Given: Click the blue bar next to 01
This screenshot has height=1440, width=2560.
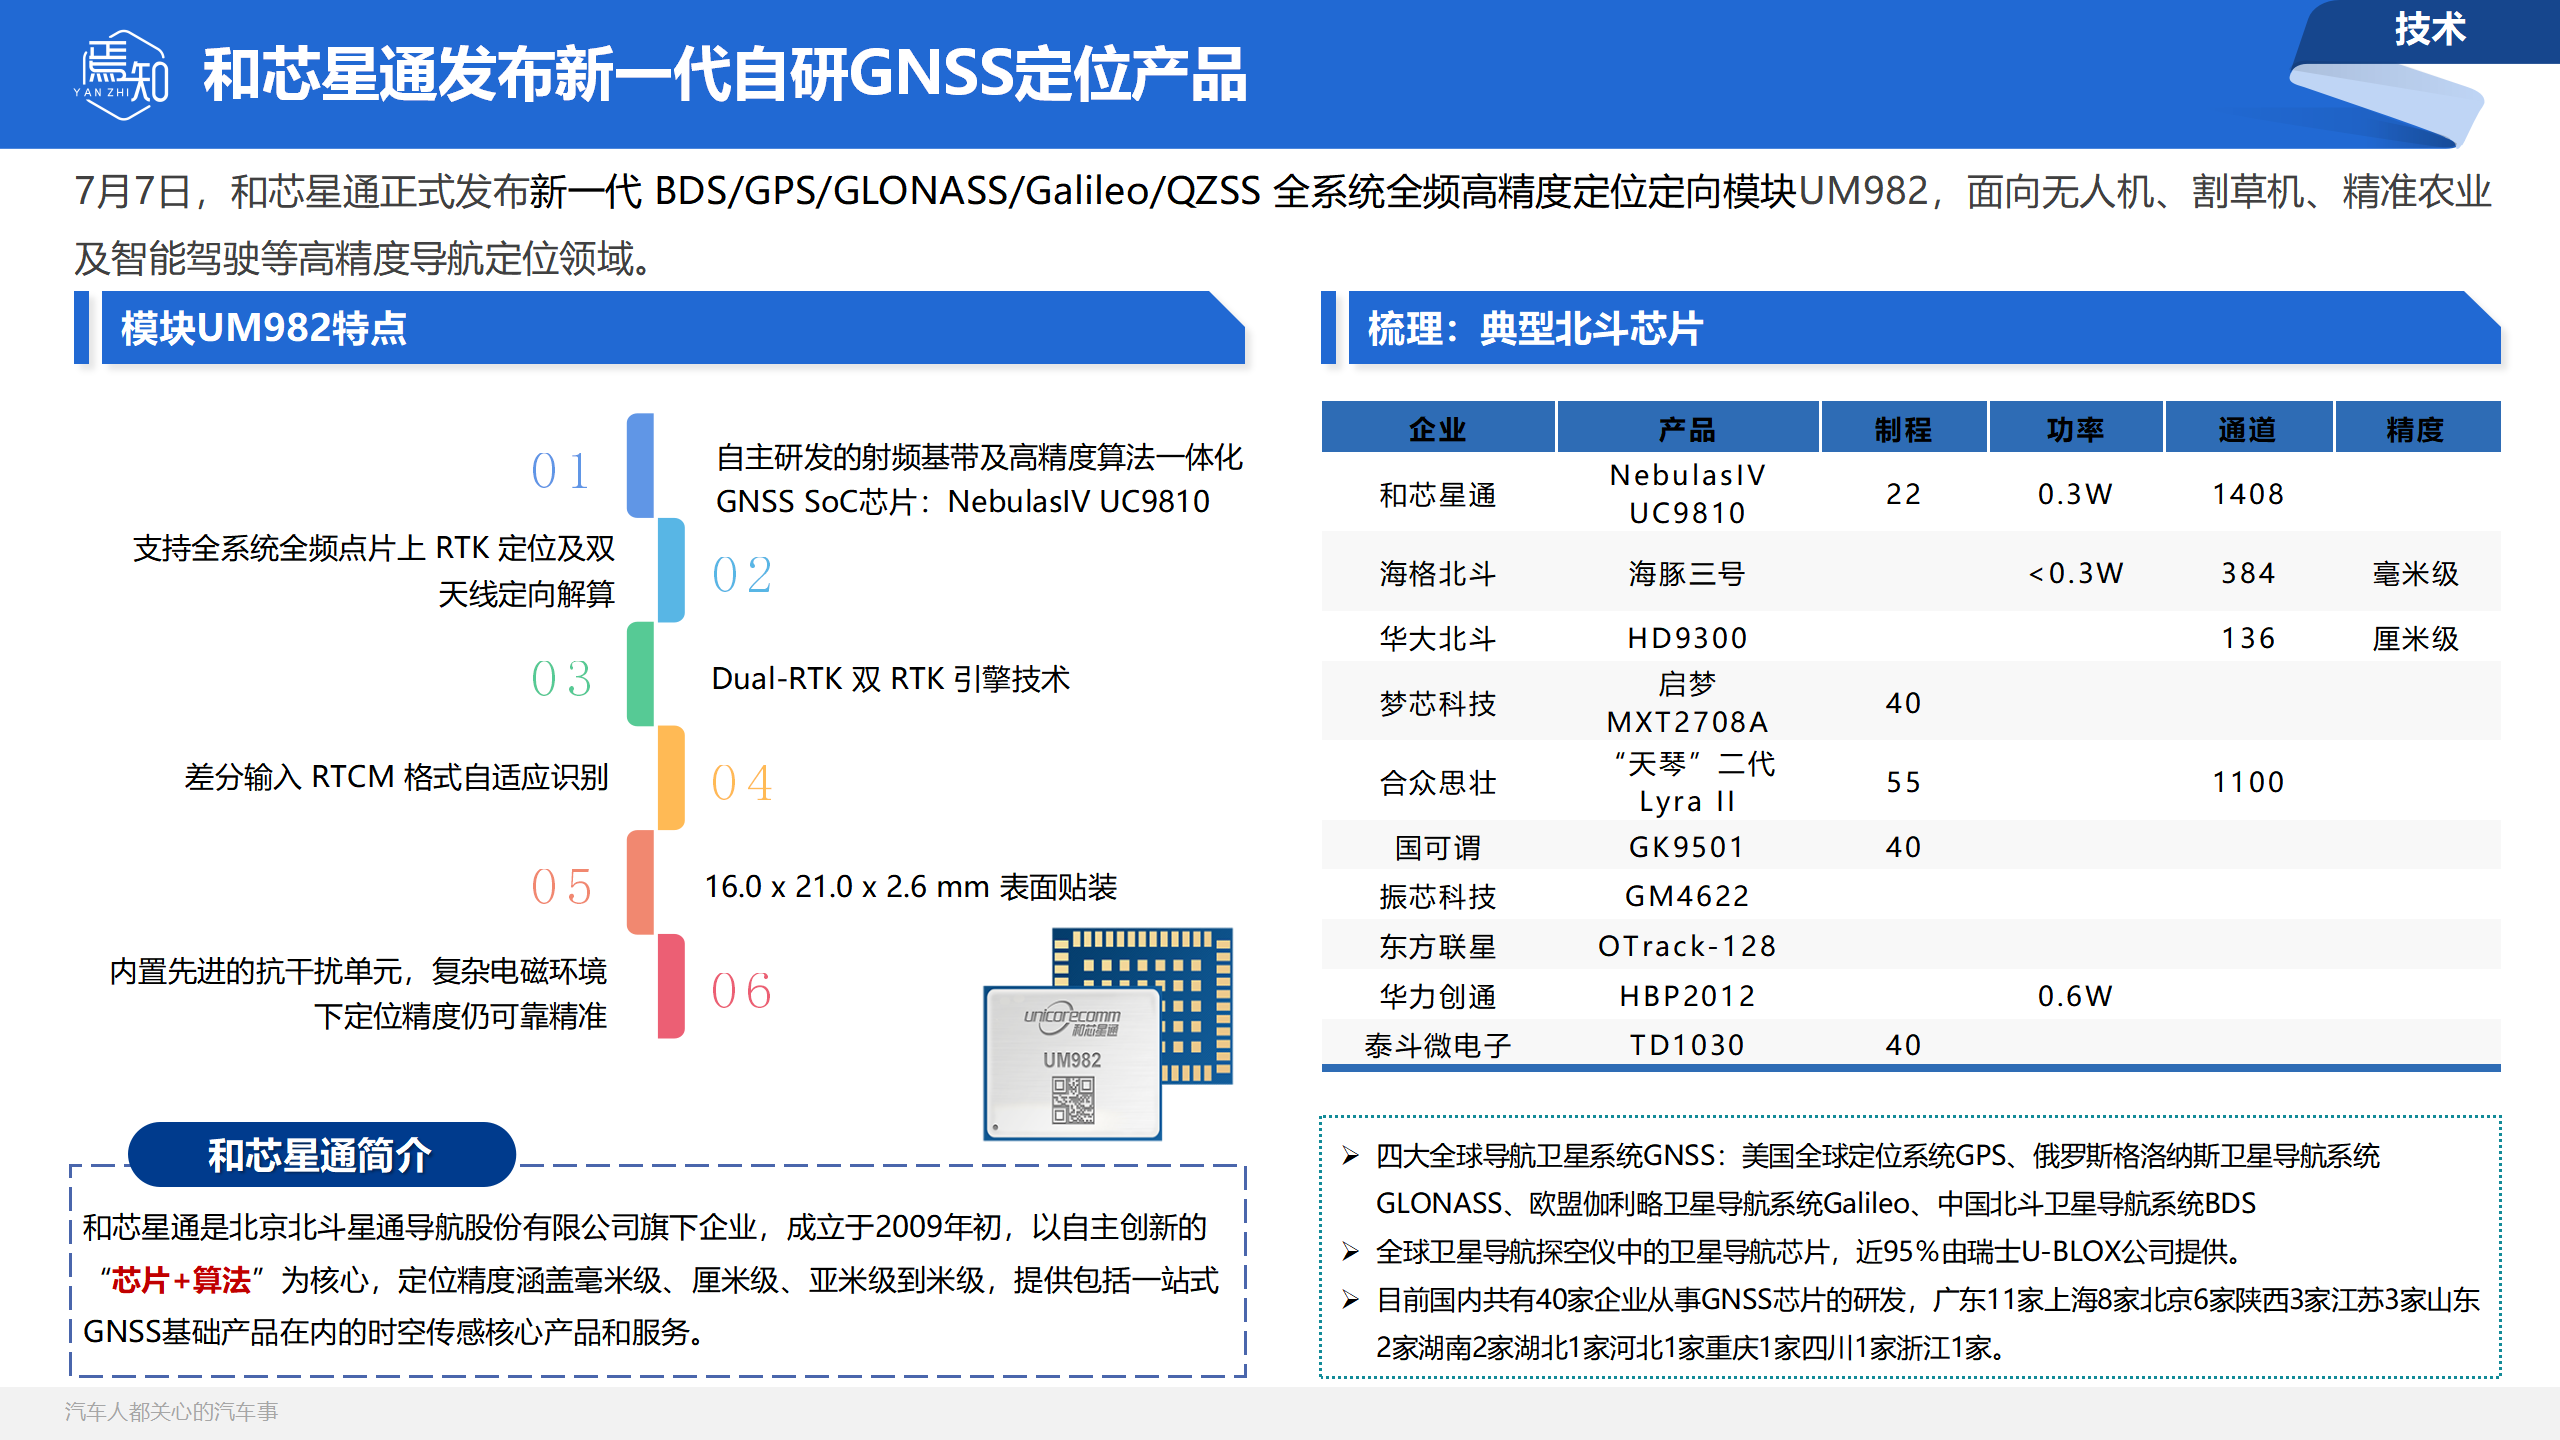Looking at the screenshot, I should [641, 466].
